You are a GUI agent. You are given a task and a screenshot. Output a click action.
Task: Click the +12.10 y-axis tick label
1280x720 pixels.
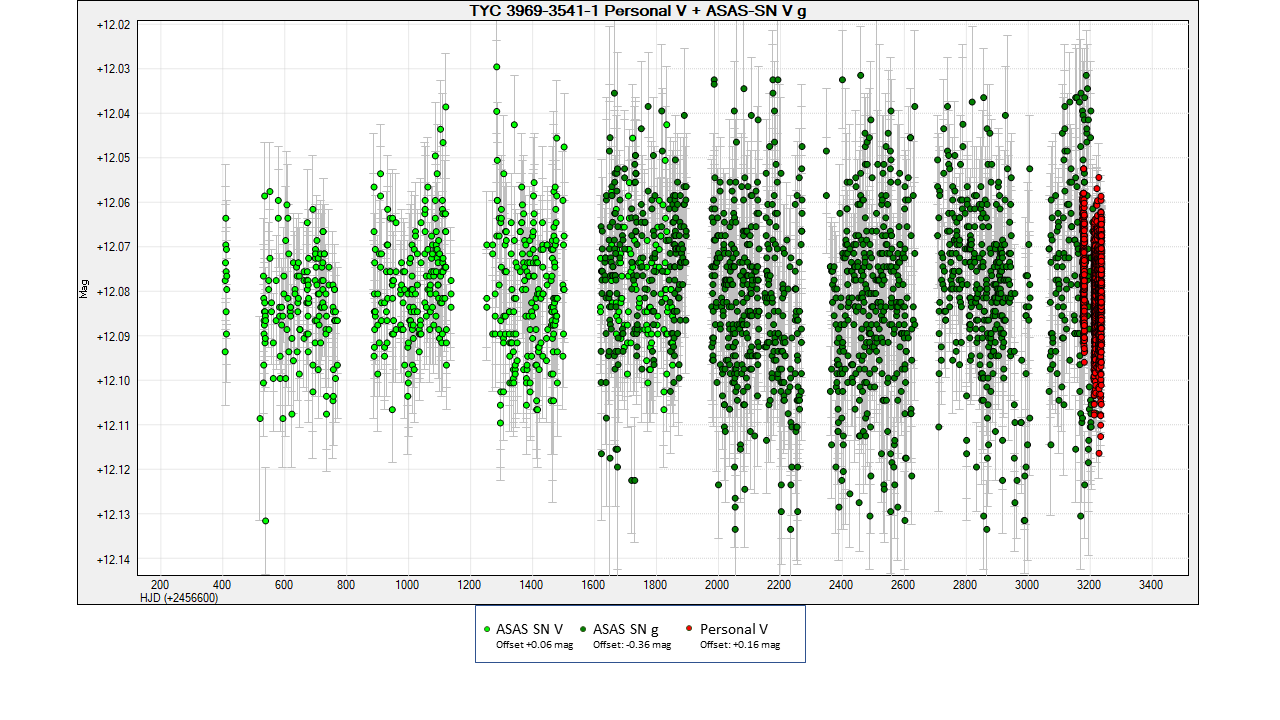click(x=113, y=381)
